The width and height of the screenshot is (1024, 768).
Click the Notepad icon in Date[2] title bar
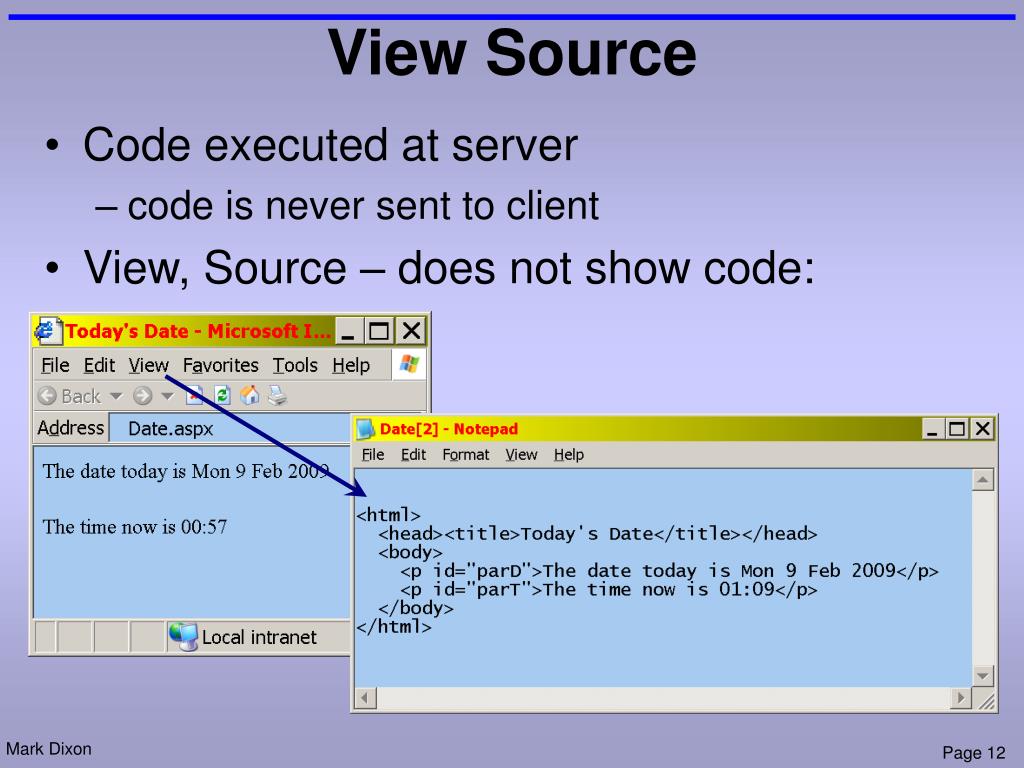(x=365, y=429)
